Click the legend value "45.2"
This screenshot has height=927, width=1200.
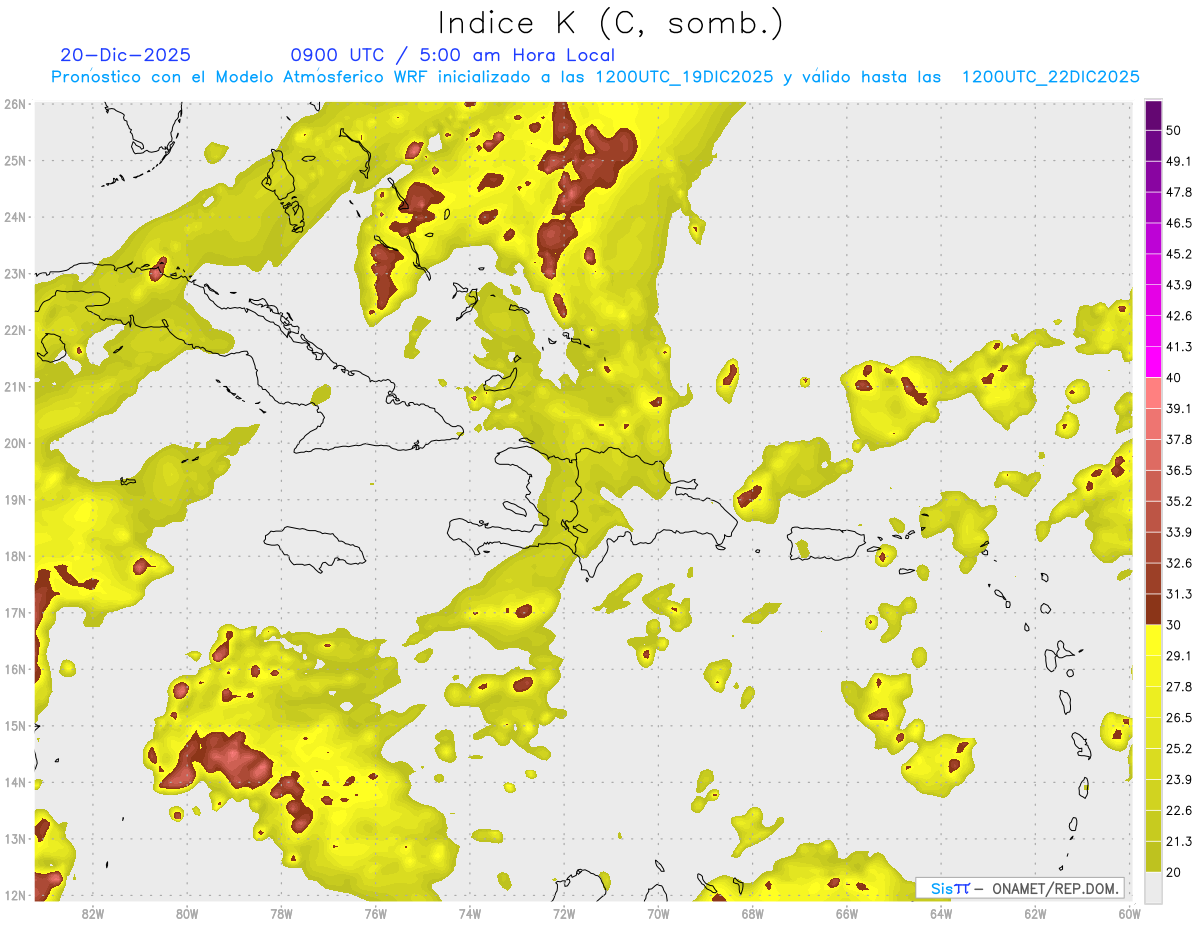click(x=1179, y=254)
